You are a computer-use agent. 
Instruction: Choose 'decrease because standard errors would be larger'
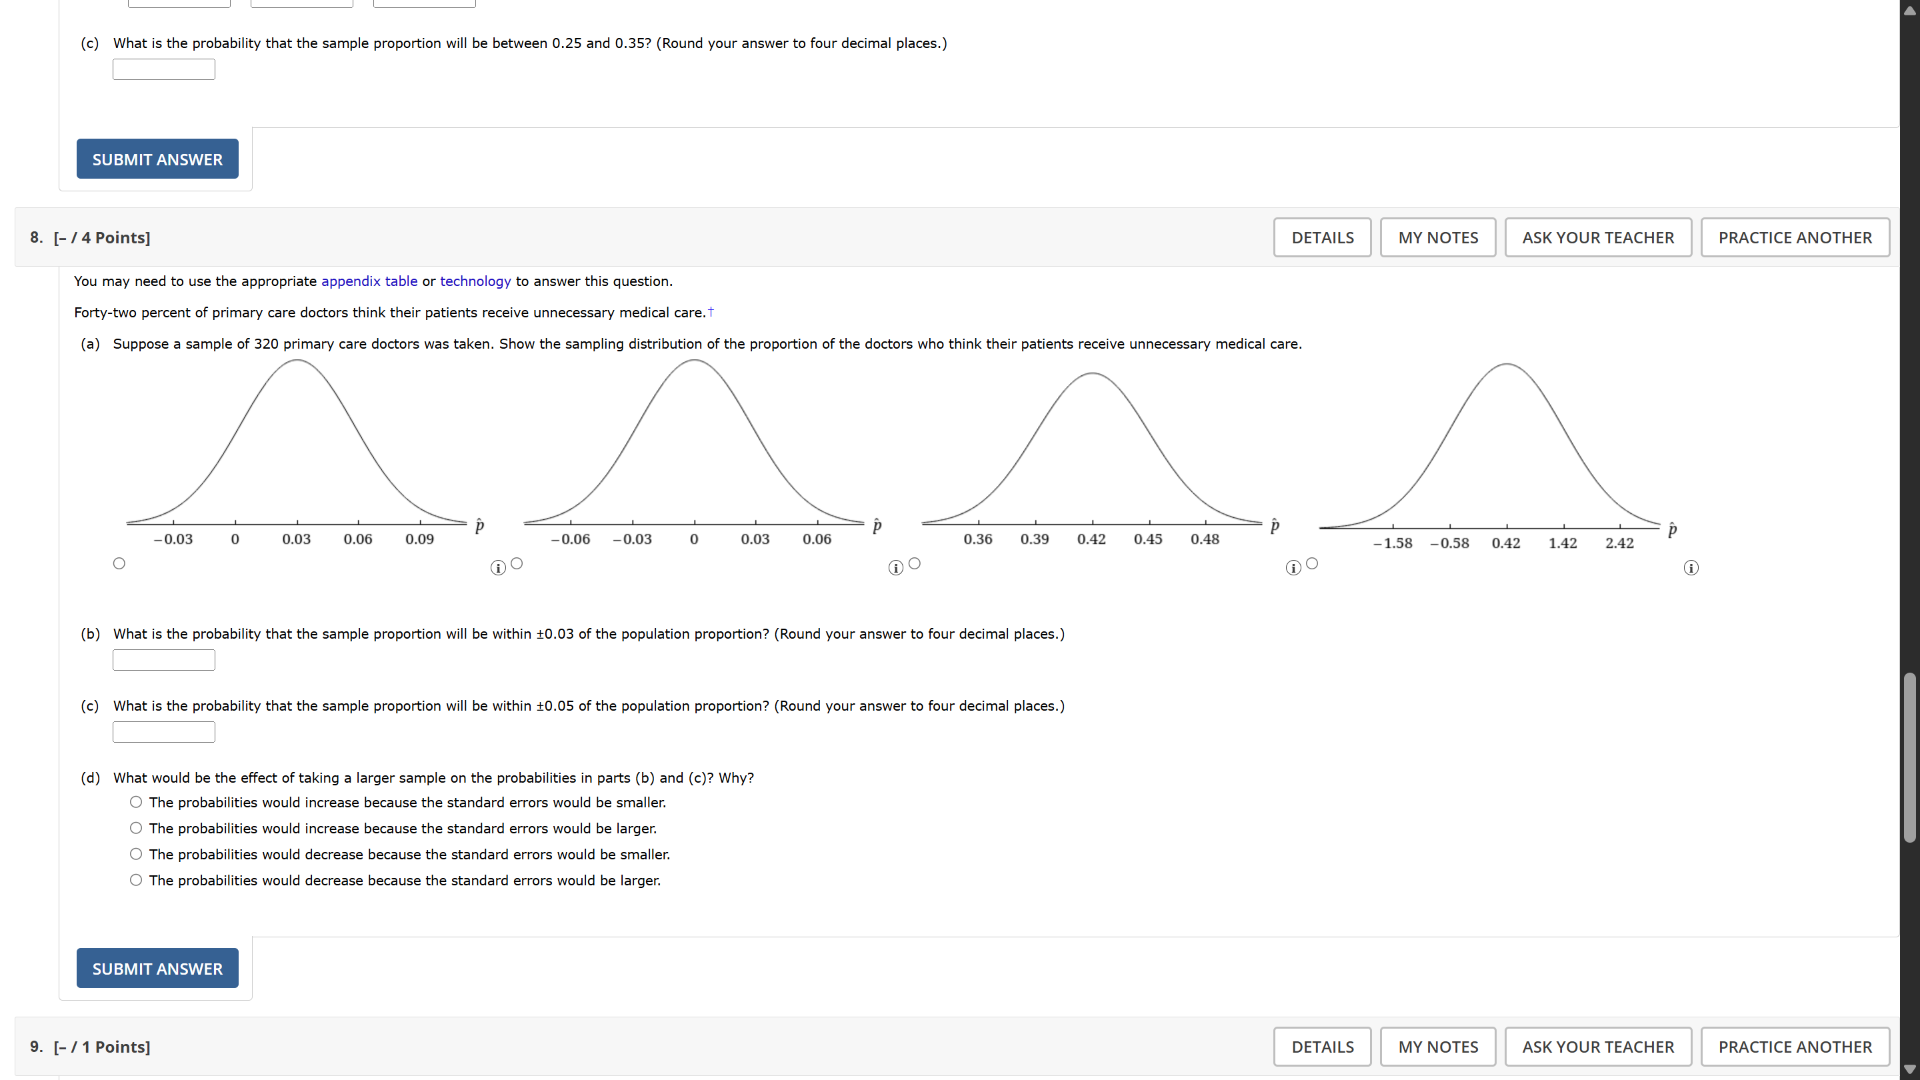click(136, 880)
